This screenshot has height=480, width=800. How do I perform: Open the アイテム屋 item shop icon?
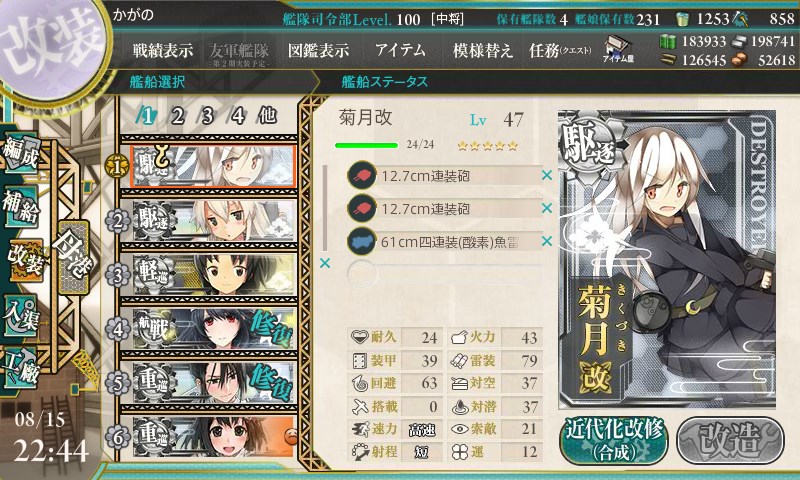coord(618,49)
